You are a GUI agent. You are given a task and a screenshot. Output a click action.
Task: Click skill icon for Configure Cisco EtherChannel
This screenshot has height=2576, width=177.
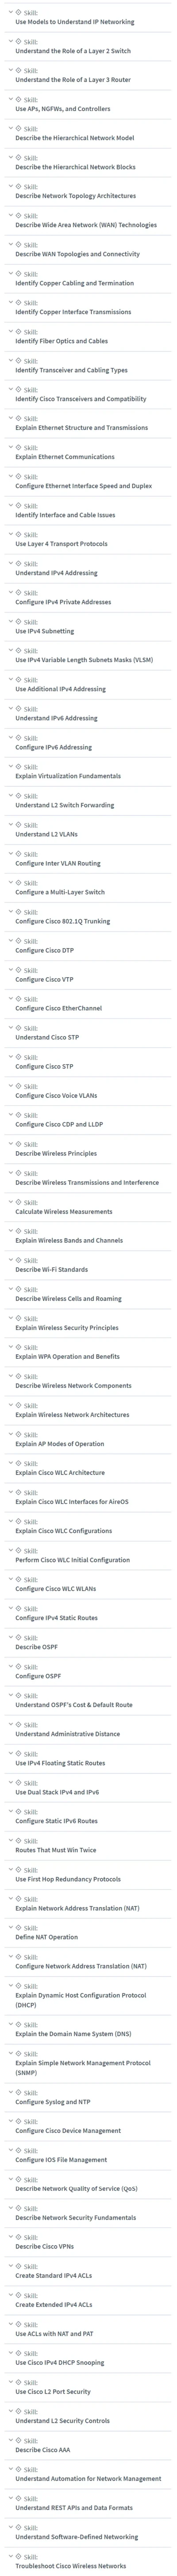pyautogui.click(x=18, y=999)
